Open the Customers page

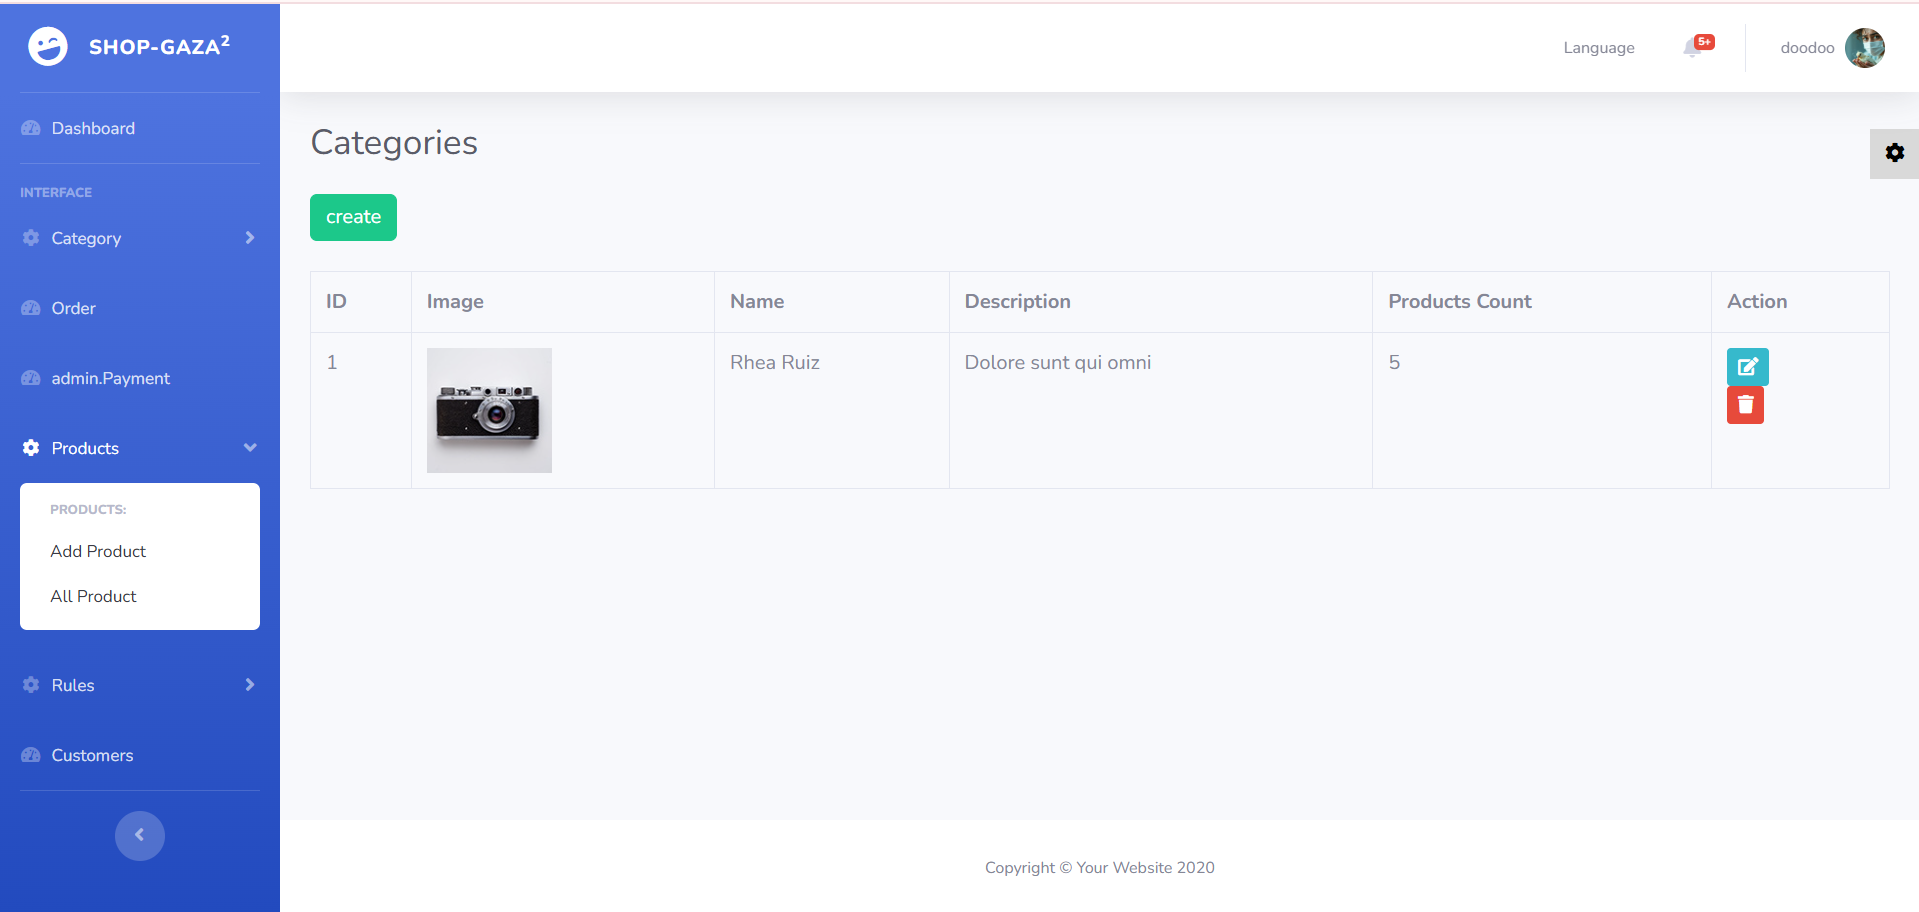[92, 755]
